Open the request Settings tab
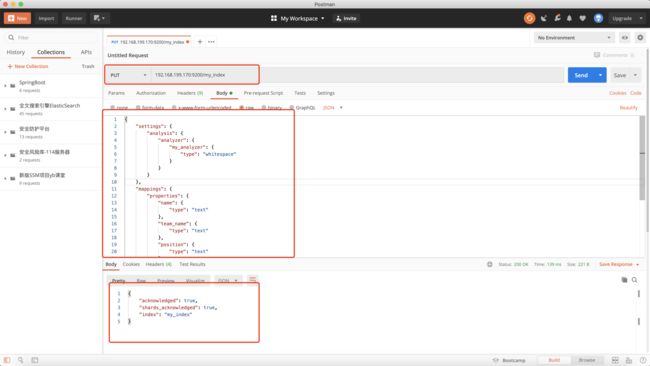The image size is (650, 366). click(x=326, y=93)
